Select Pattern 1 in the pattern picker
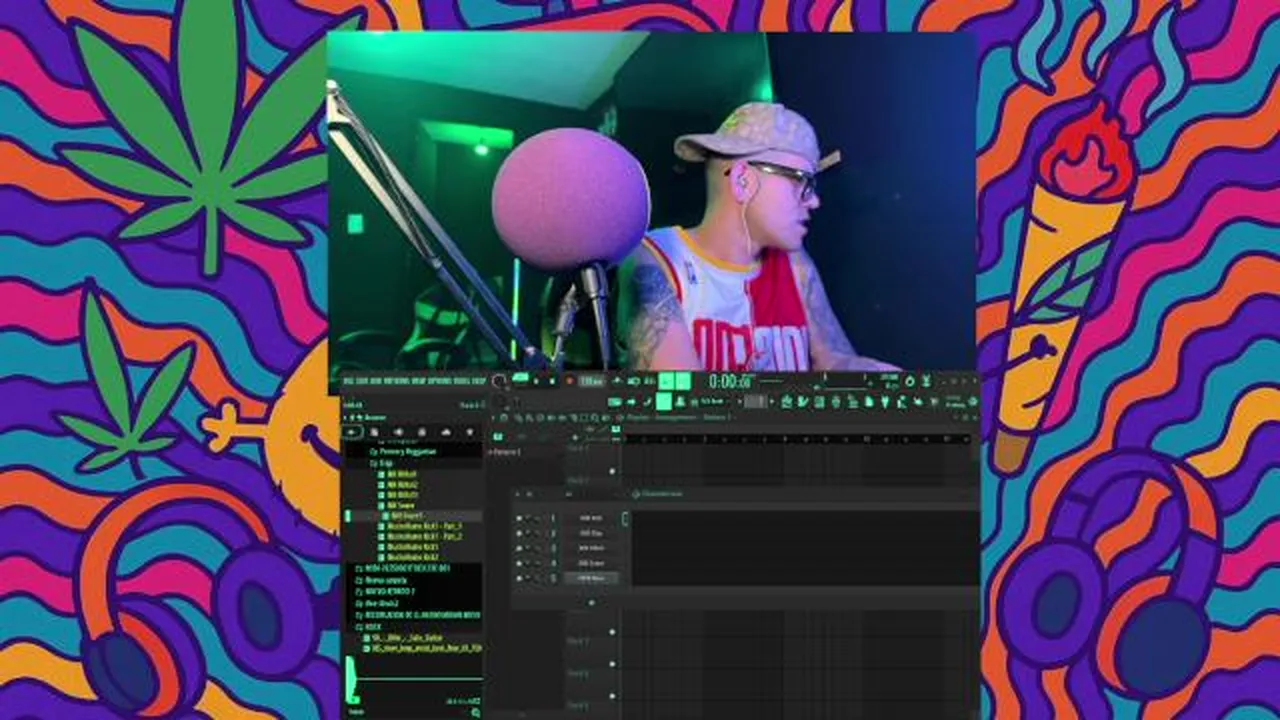 point(505,452)
